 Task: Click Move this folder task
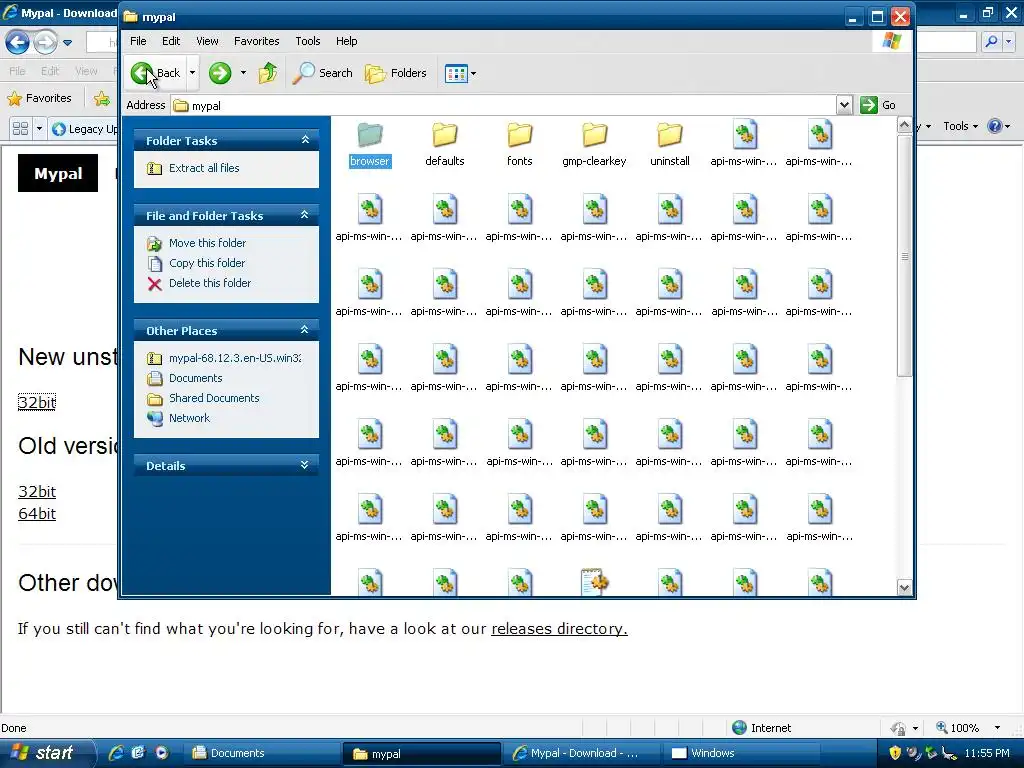pos(207,243)
